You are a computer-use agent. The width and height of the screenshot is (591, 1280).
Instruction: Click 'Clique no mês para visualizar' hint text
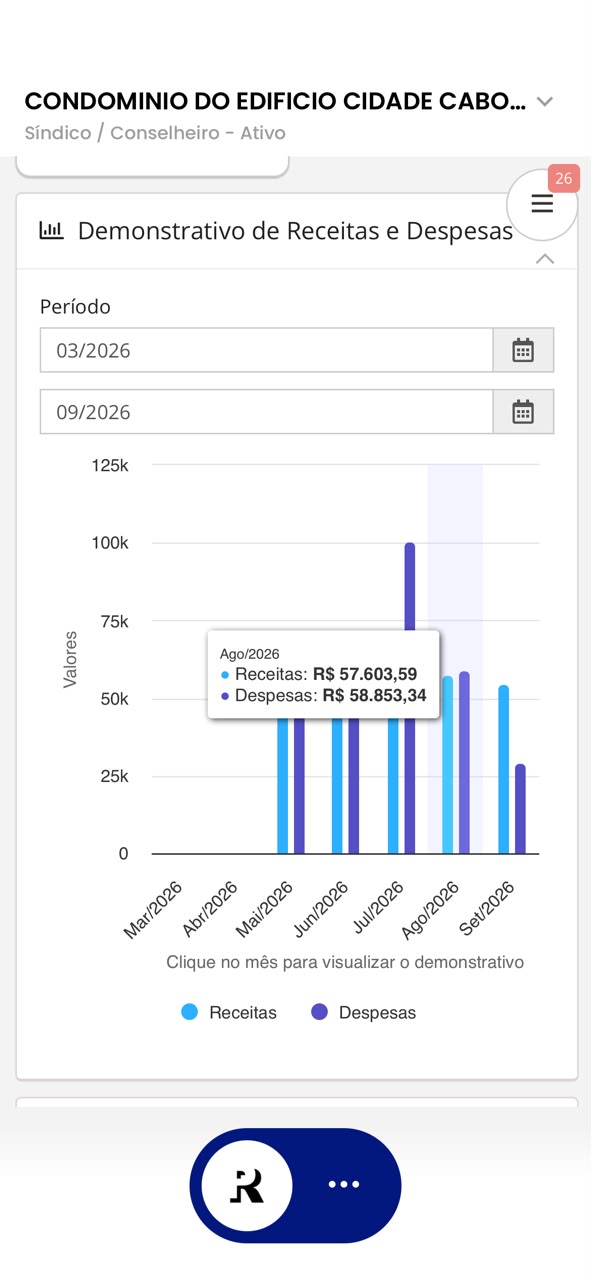coord(345,962)
